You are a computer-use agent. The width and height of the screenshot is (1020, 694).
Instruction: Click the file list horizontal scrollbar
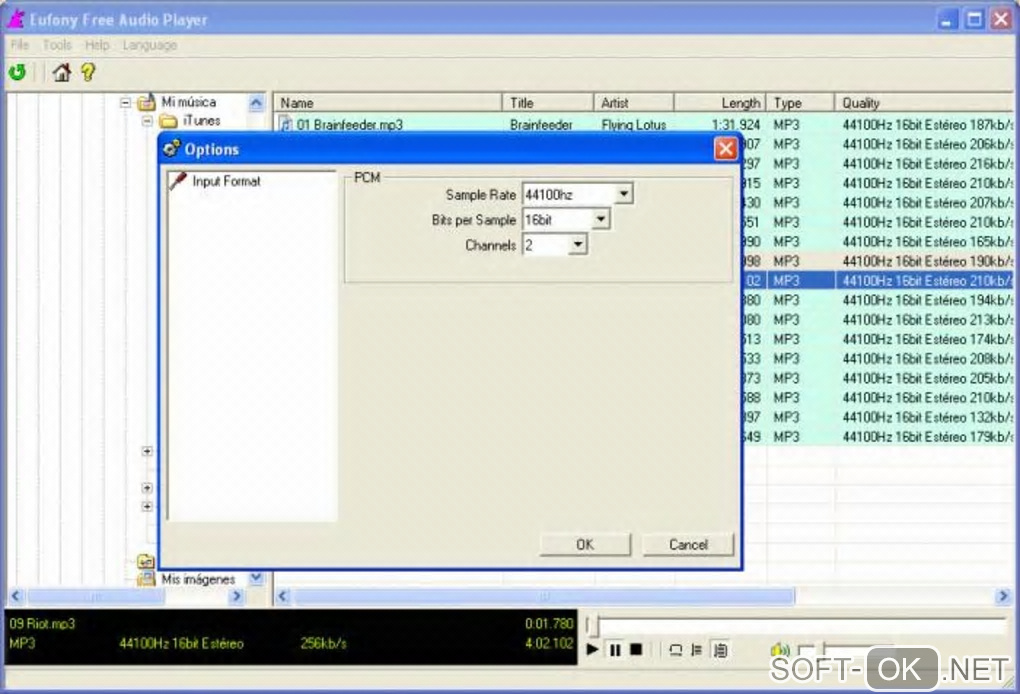[544, 596]
